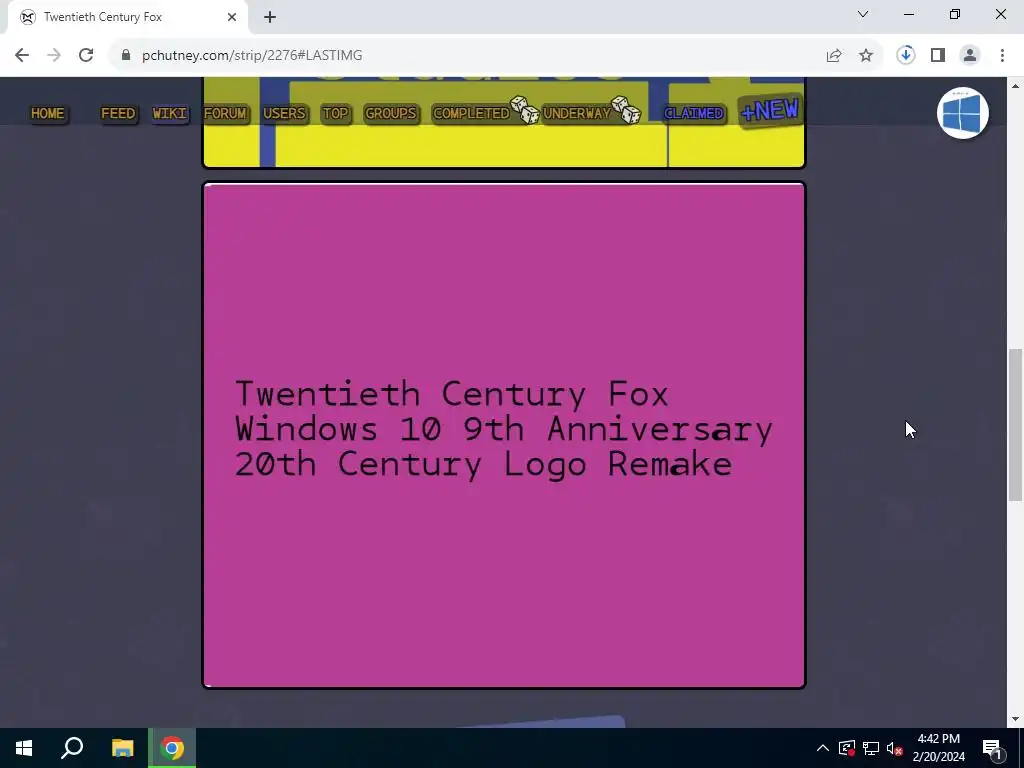Open Chrome three-dot menu

click(1002, 56)
